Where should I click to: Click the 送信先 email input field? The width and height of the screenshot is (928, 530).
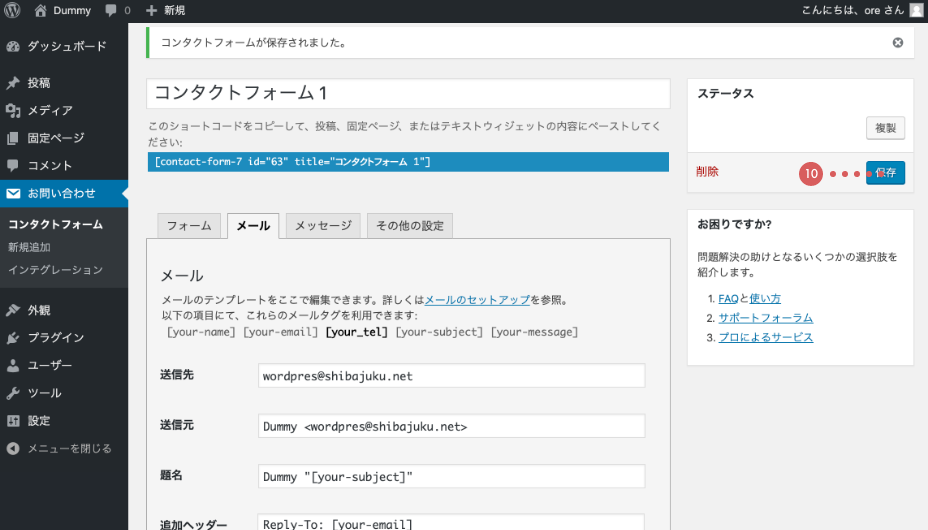pos(451,376)
